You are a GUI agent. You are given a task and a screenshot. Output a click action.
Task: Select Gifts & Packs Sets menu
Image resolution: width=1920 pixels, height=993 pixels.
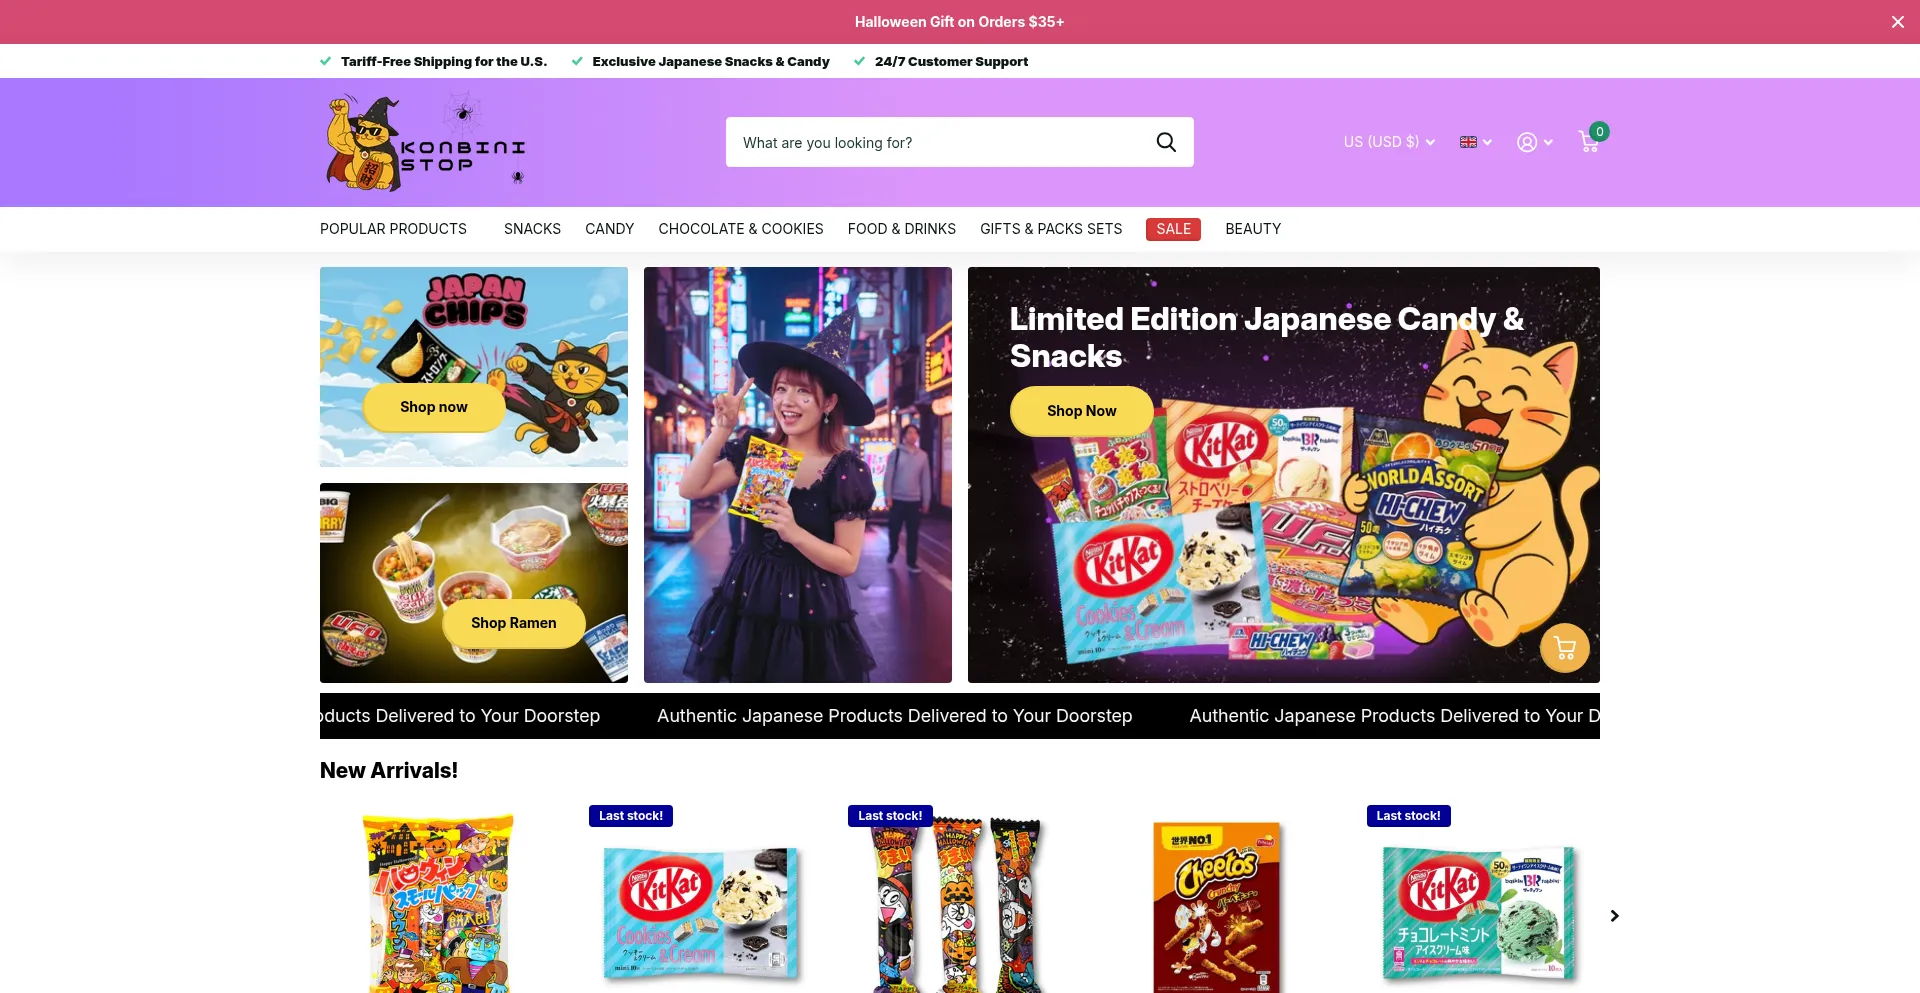point(1050,229)
